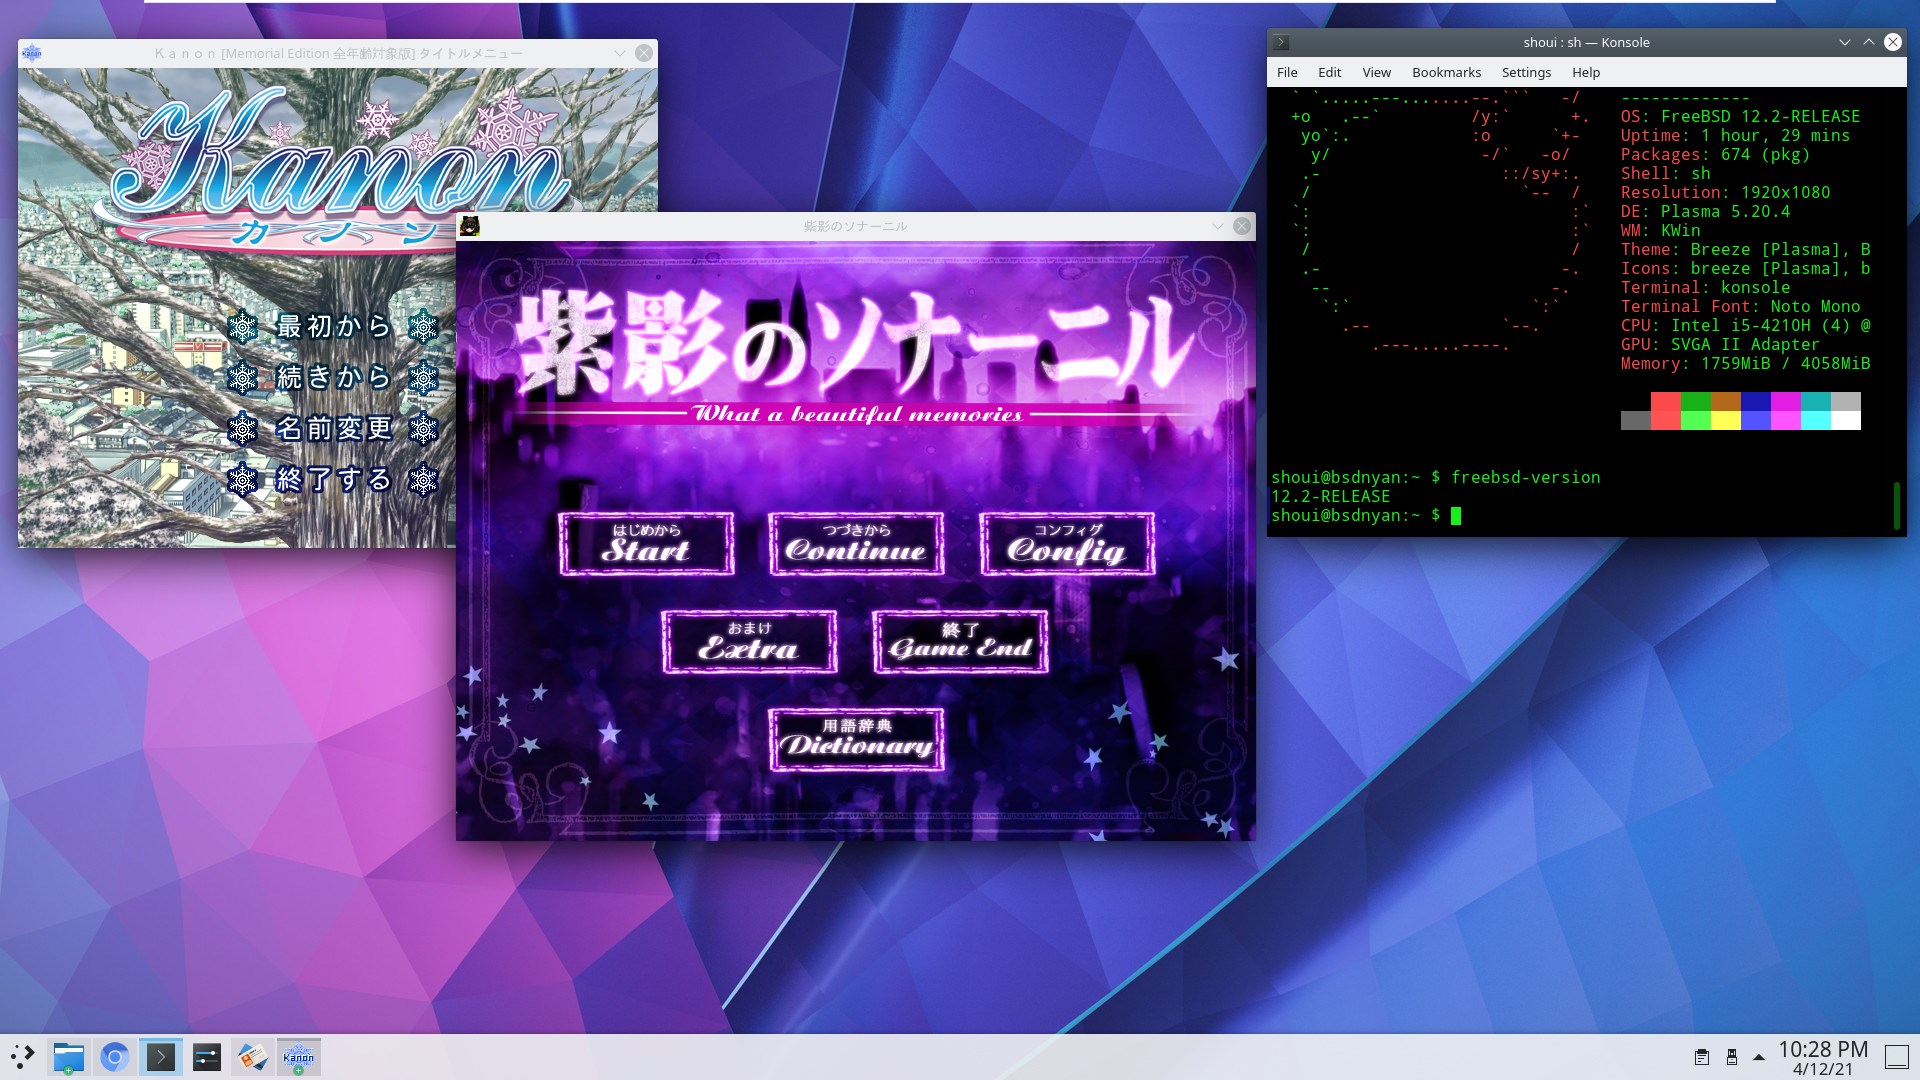The image size is (1920, 1080).
Task: Click Konsole window titlebar menu icon
Action: point(1281,42)
